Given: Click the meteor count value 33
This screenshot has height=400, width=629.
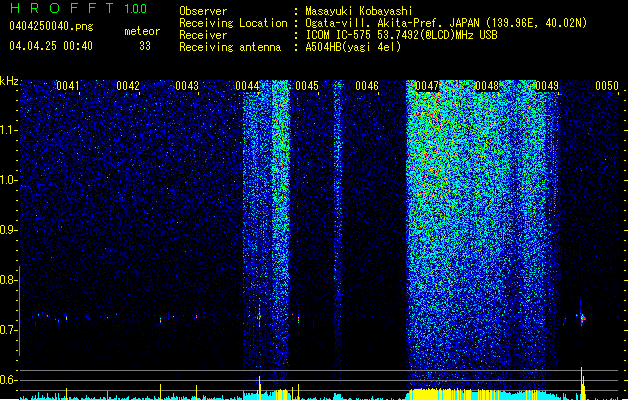Looking at the screenshot, I should click(145, 46).
